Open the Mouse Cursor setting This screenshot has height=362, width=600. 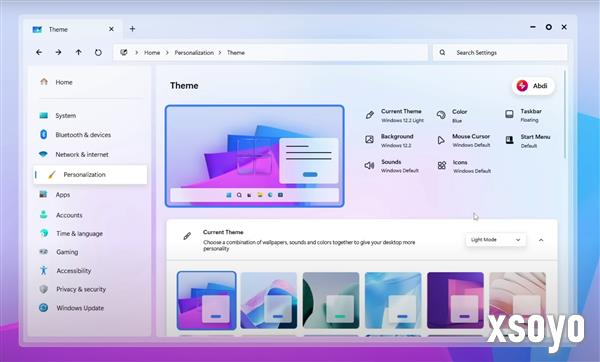(464, 140)
